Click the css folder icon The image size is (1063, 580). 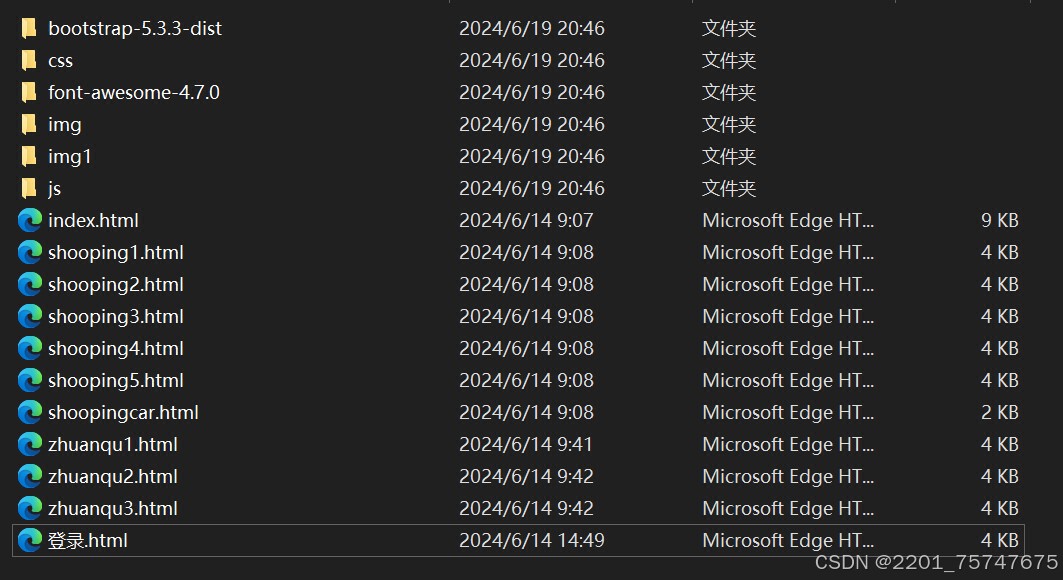coord(29,60)
